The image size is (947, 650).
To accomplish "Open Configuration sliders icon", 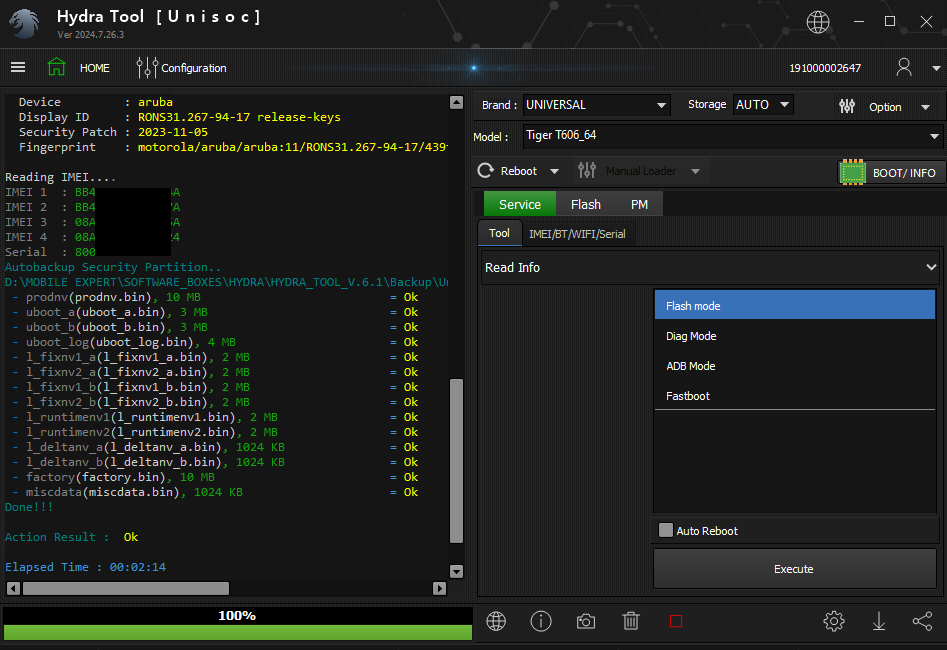I will (147, 68).
